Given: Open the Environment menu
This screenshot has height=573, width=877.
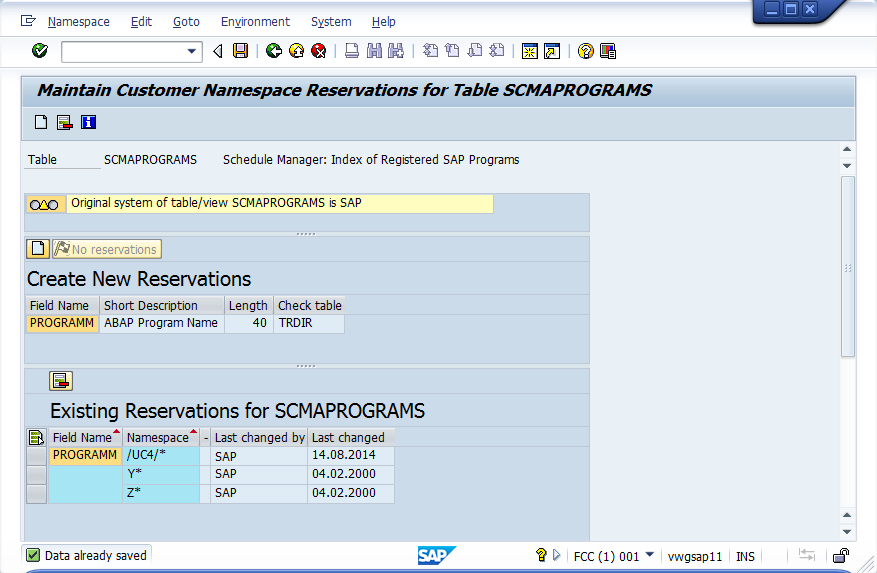Looking at the screenshot, I should click(255, 21).
